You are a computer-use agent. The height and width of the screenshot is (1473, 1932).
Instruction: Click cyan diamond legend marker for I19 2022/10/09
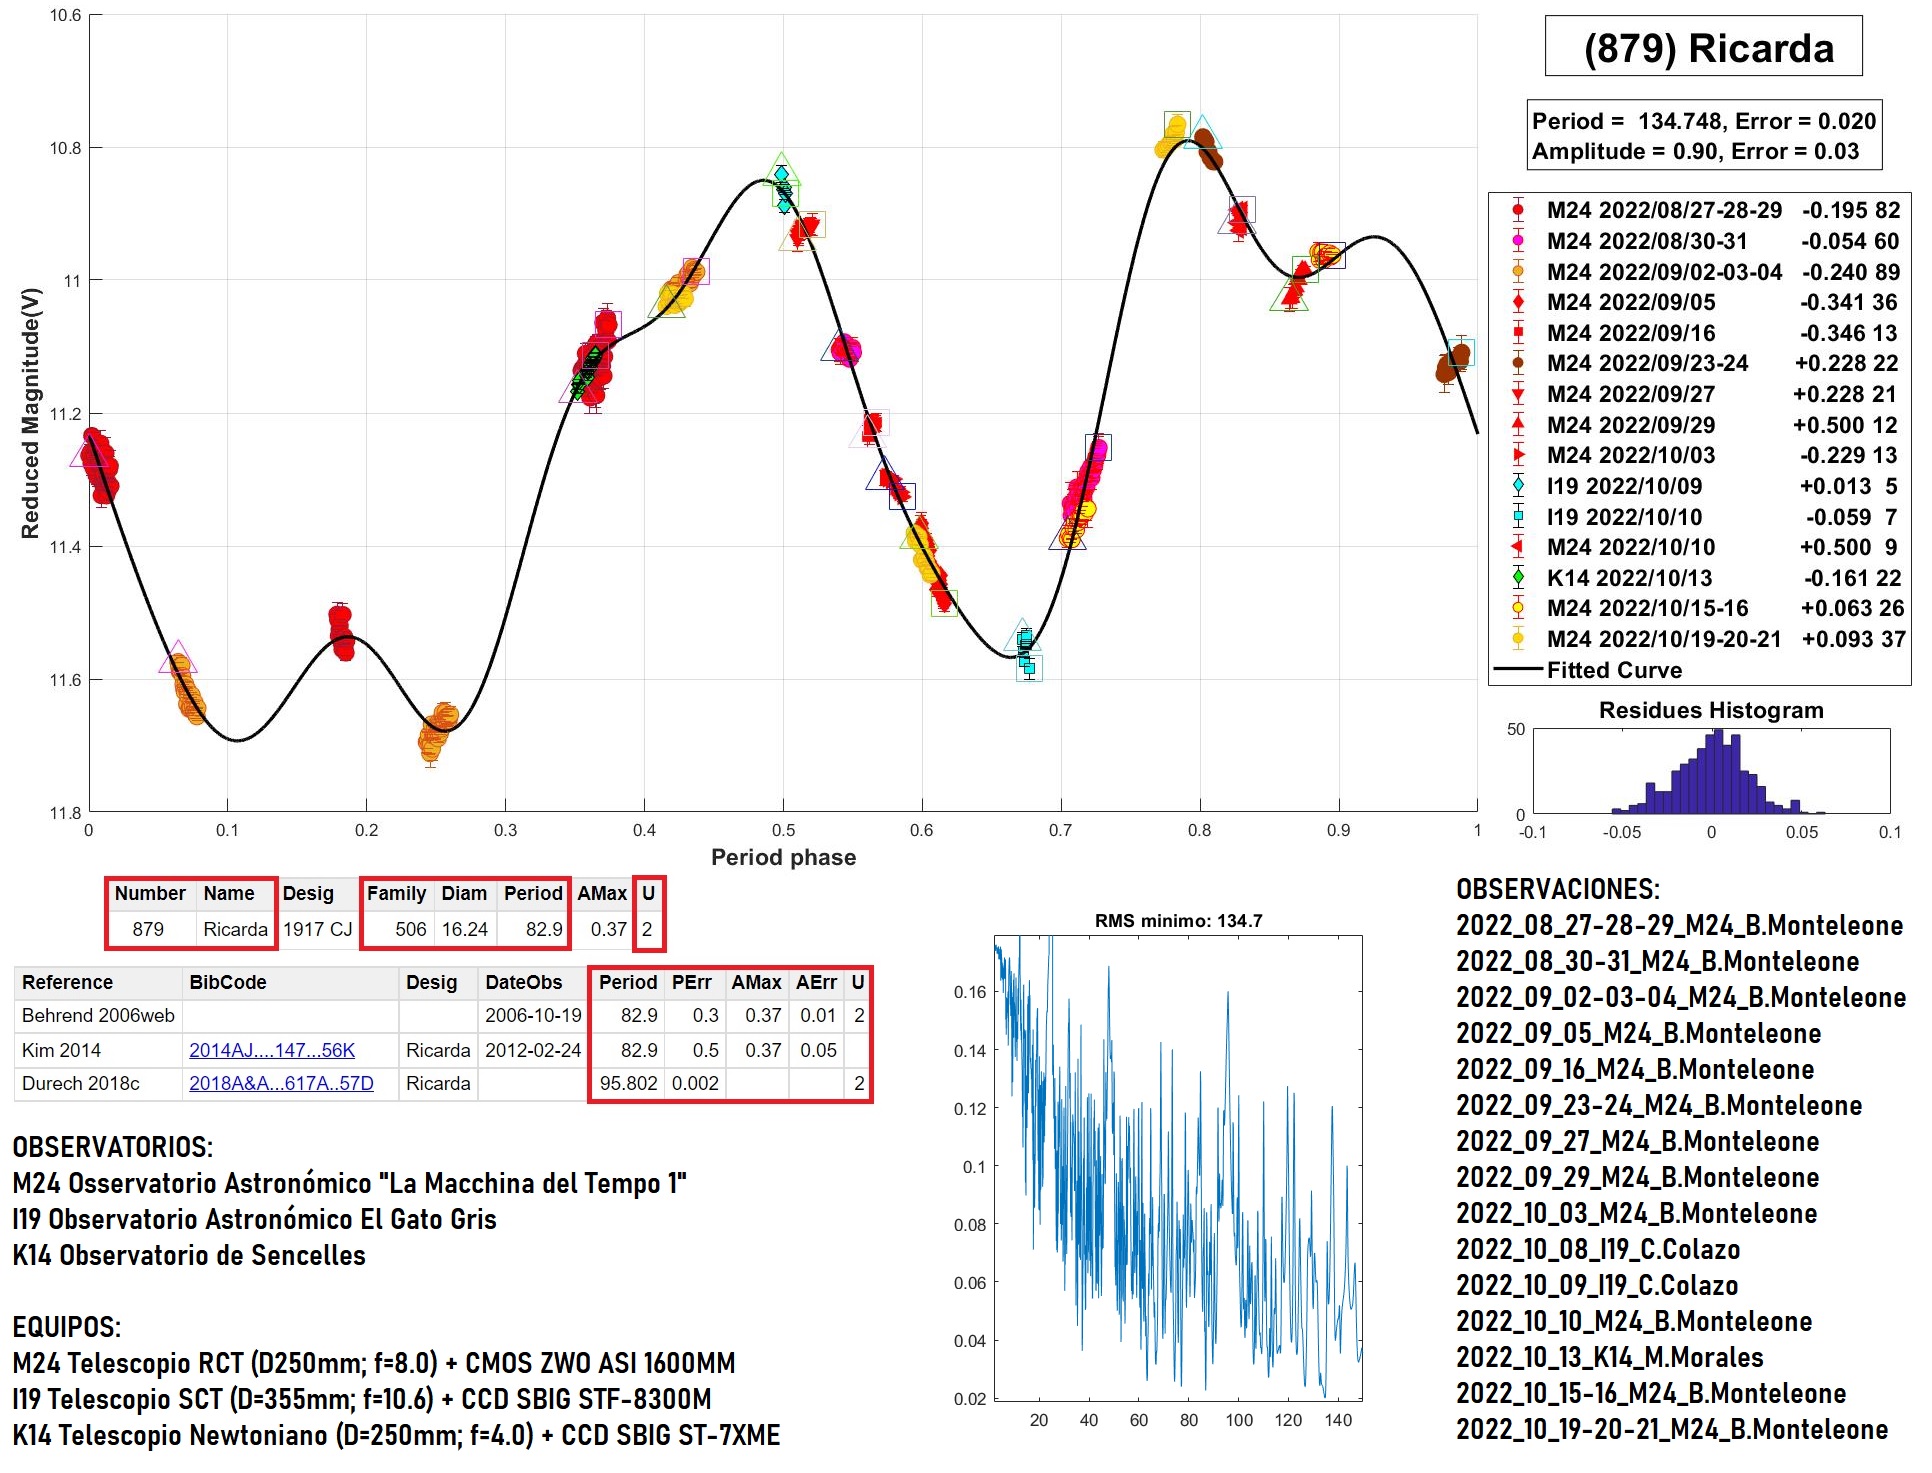[1518, 486]
